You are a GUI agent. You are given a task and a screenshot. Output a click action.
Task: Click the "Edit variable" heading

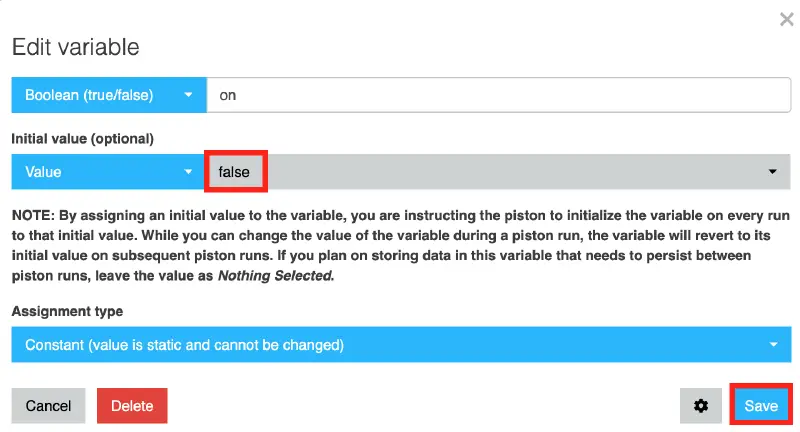click(x=75, y=47)
